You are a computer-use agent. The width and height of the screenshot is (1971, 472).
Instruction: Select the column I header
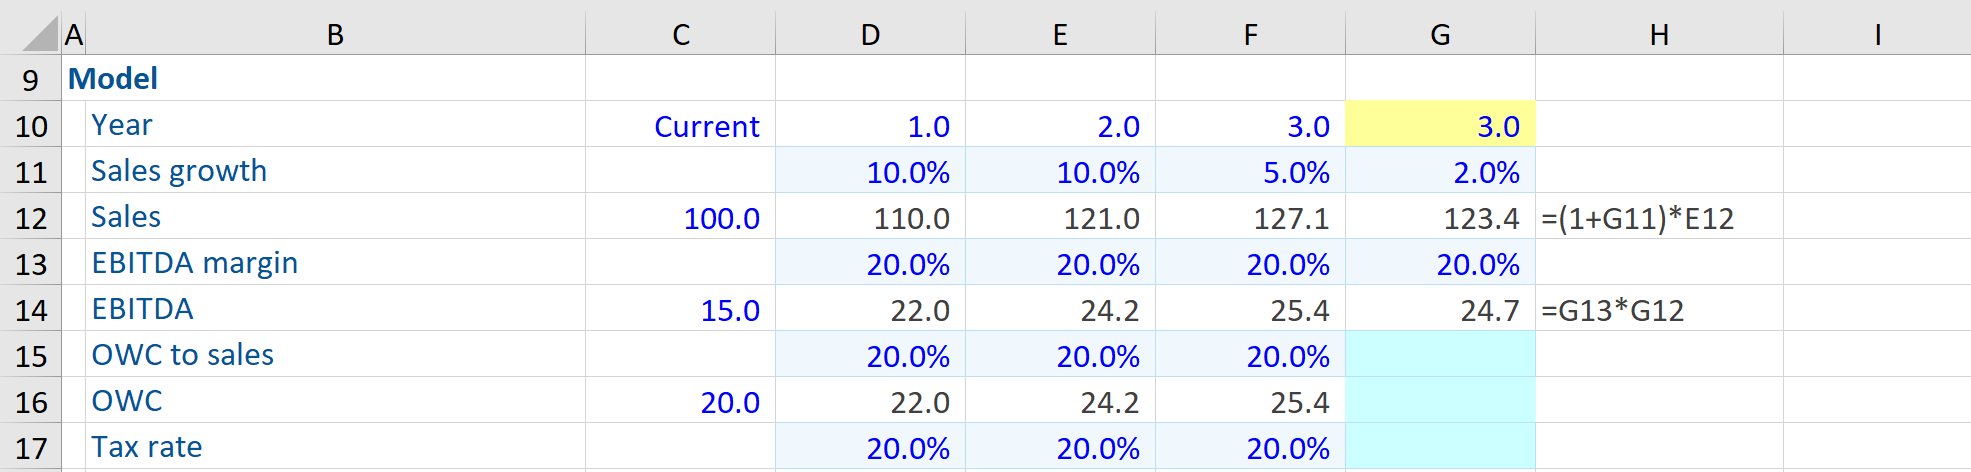tap(1877, 35)
